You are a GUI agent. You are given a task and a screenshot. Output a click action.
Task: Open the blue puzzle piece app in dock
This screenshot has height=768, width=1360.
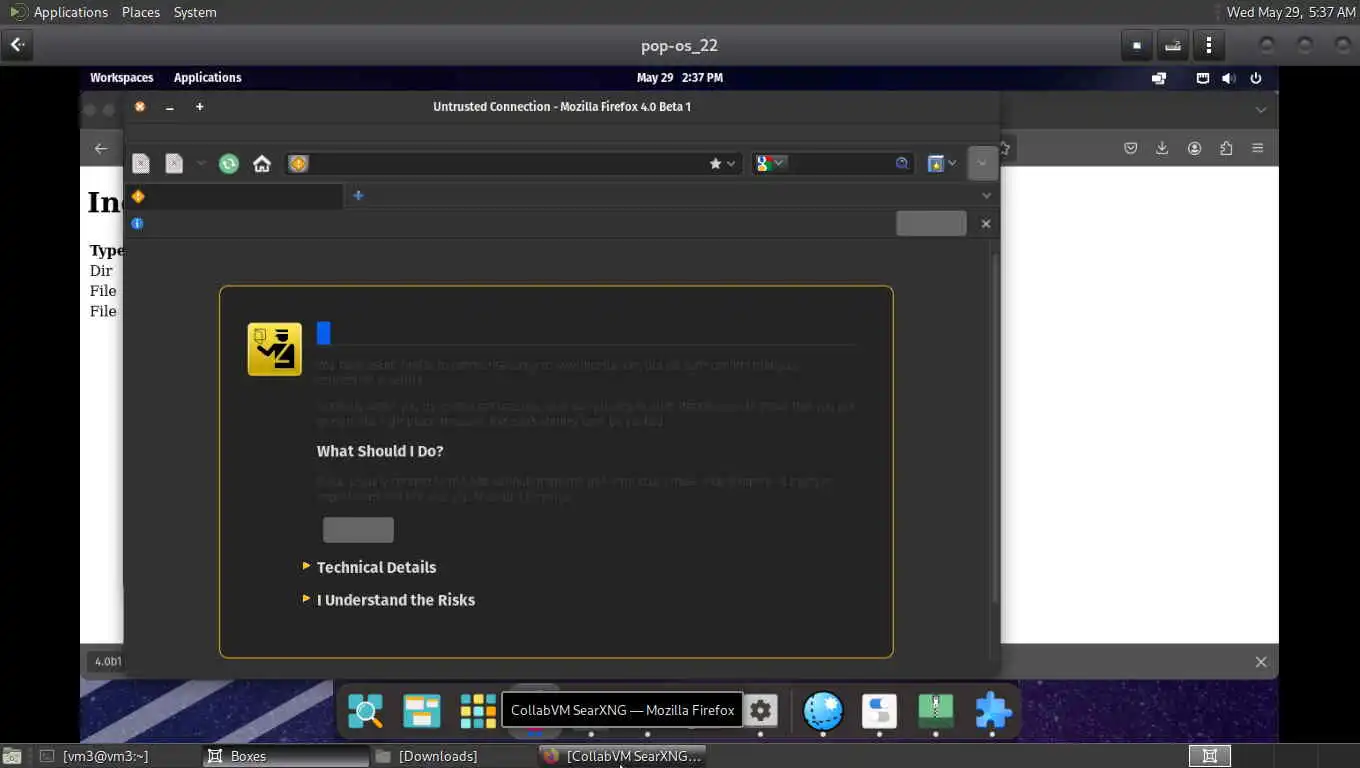(992, 711)
